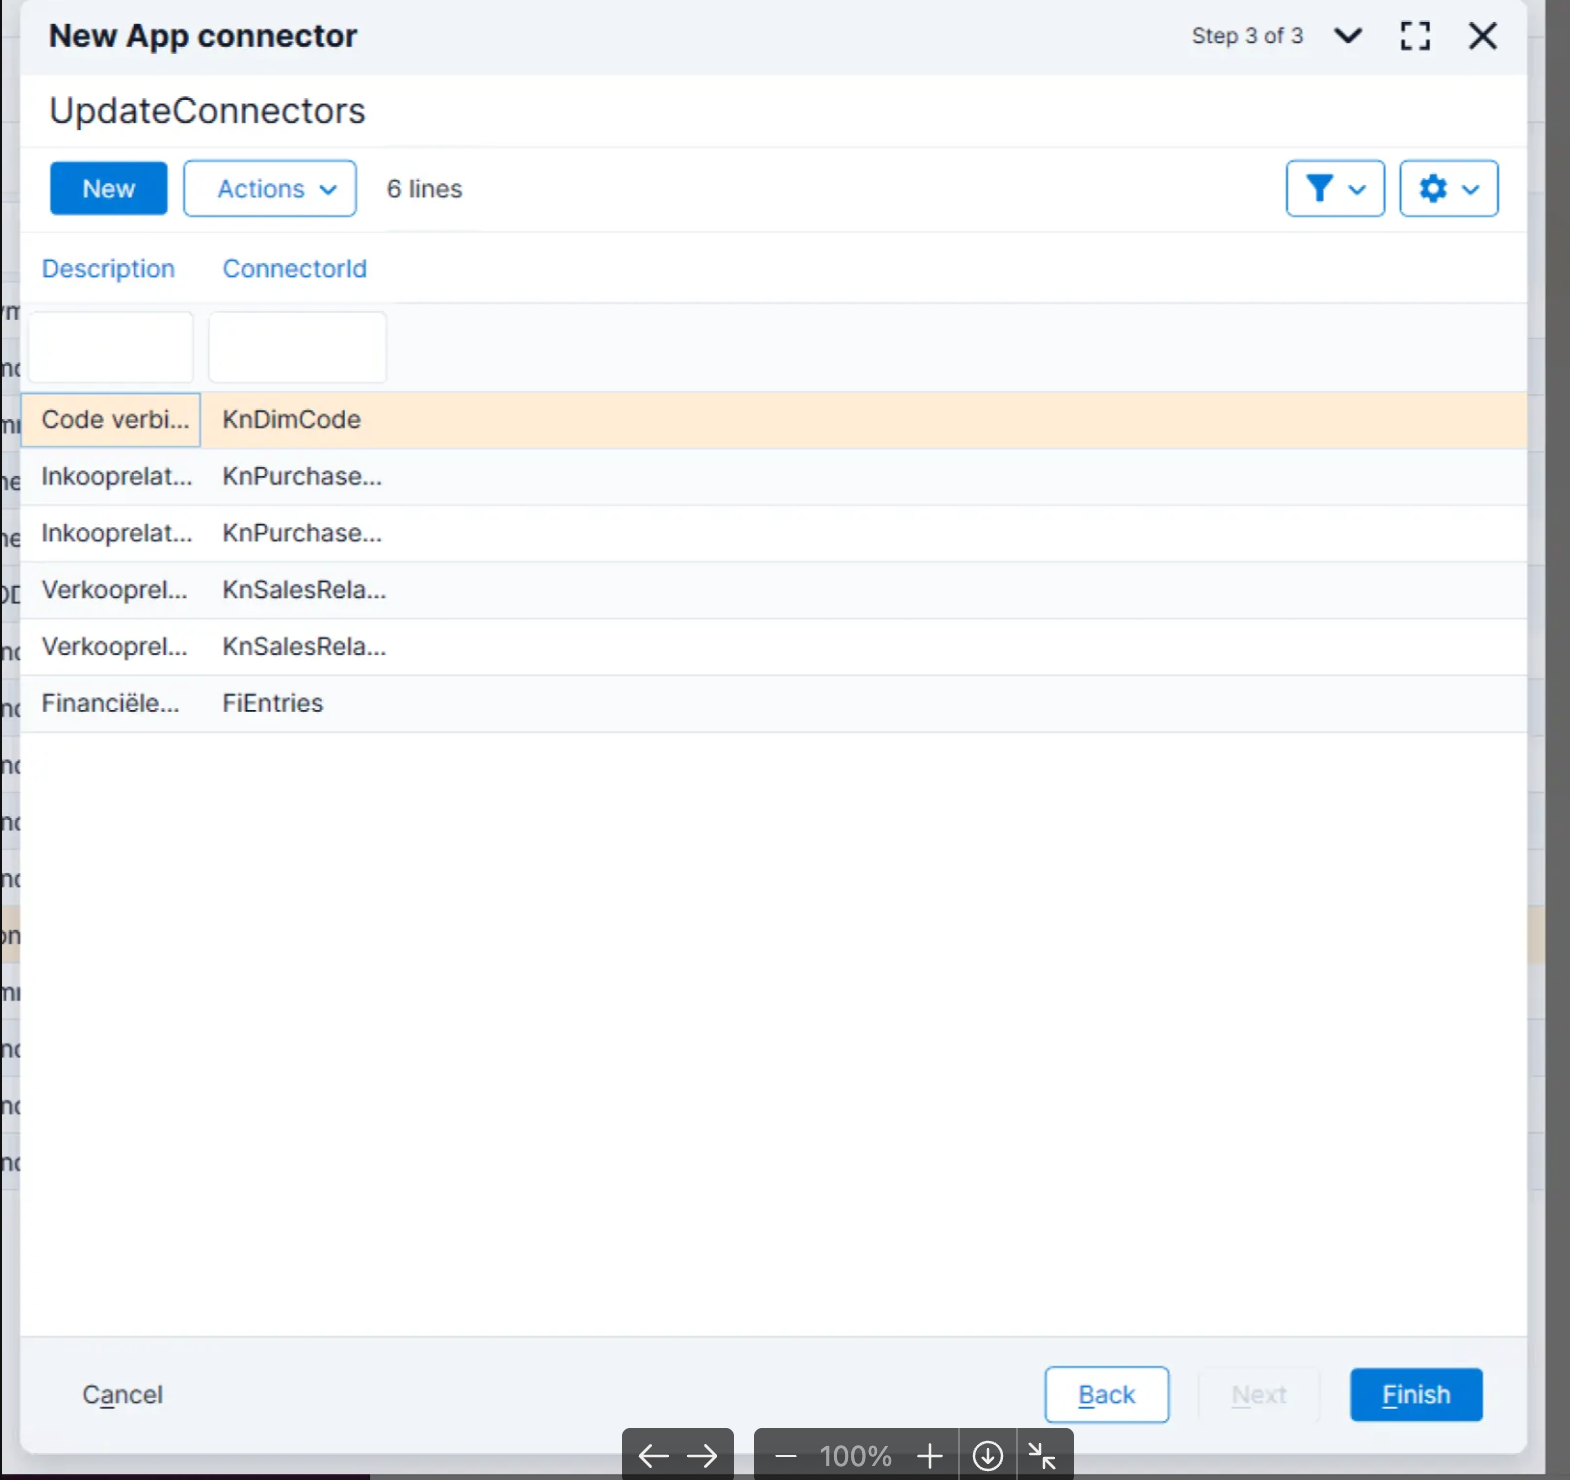Select the 'Financiële...' description cell
1570x1480 pixels.
(x=110, y=703)
